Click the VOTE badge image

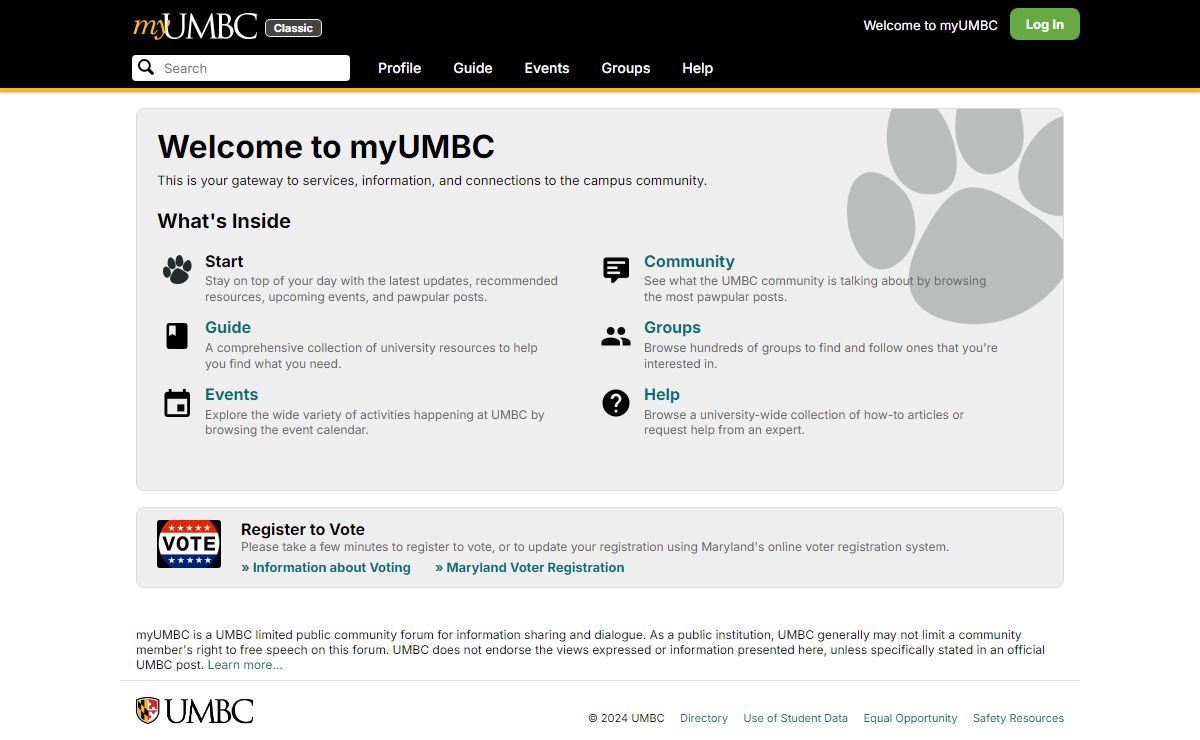[x=189, y=544]
